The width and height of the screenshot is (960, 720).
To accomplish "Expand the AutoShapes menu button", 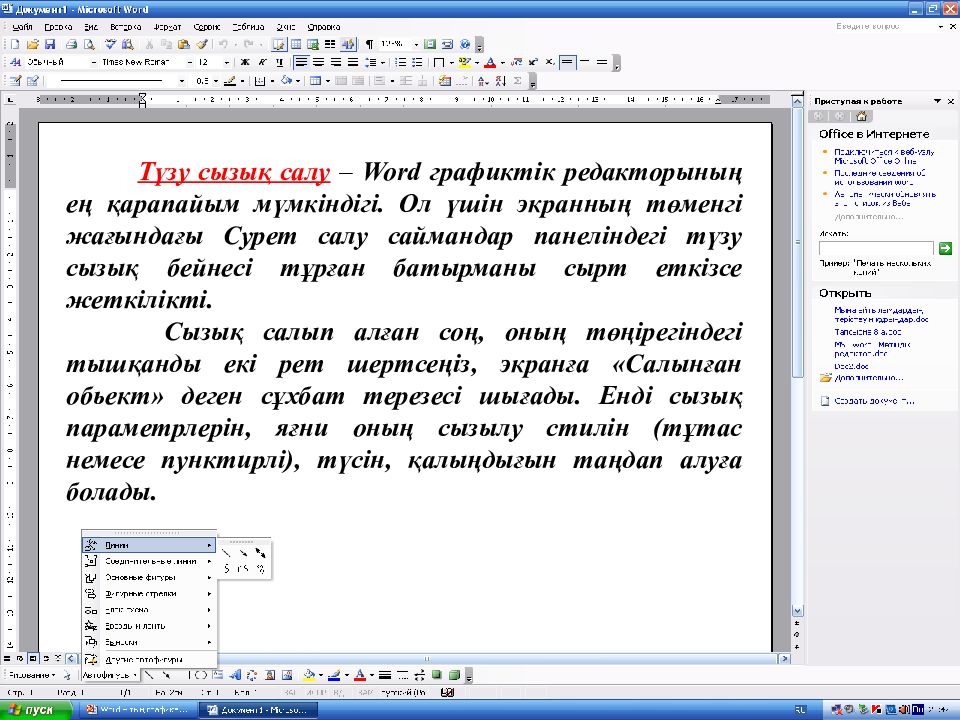I will click(110, 675).
